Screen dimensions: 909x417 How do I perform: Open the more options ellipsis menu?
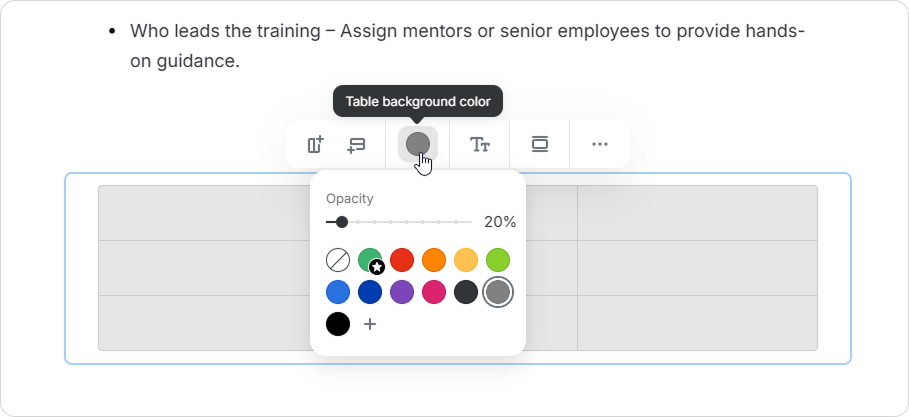pos(599,145)
